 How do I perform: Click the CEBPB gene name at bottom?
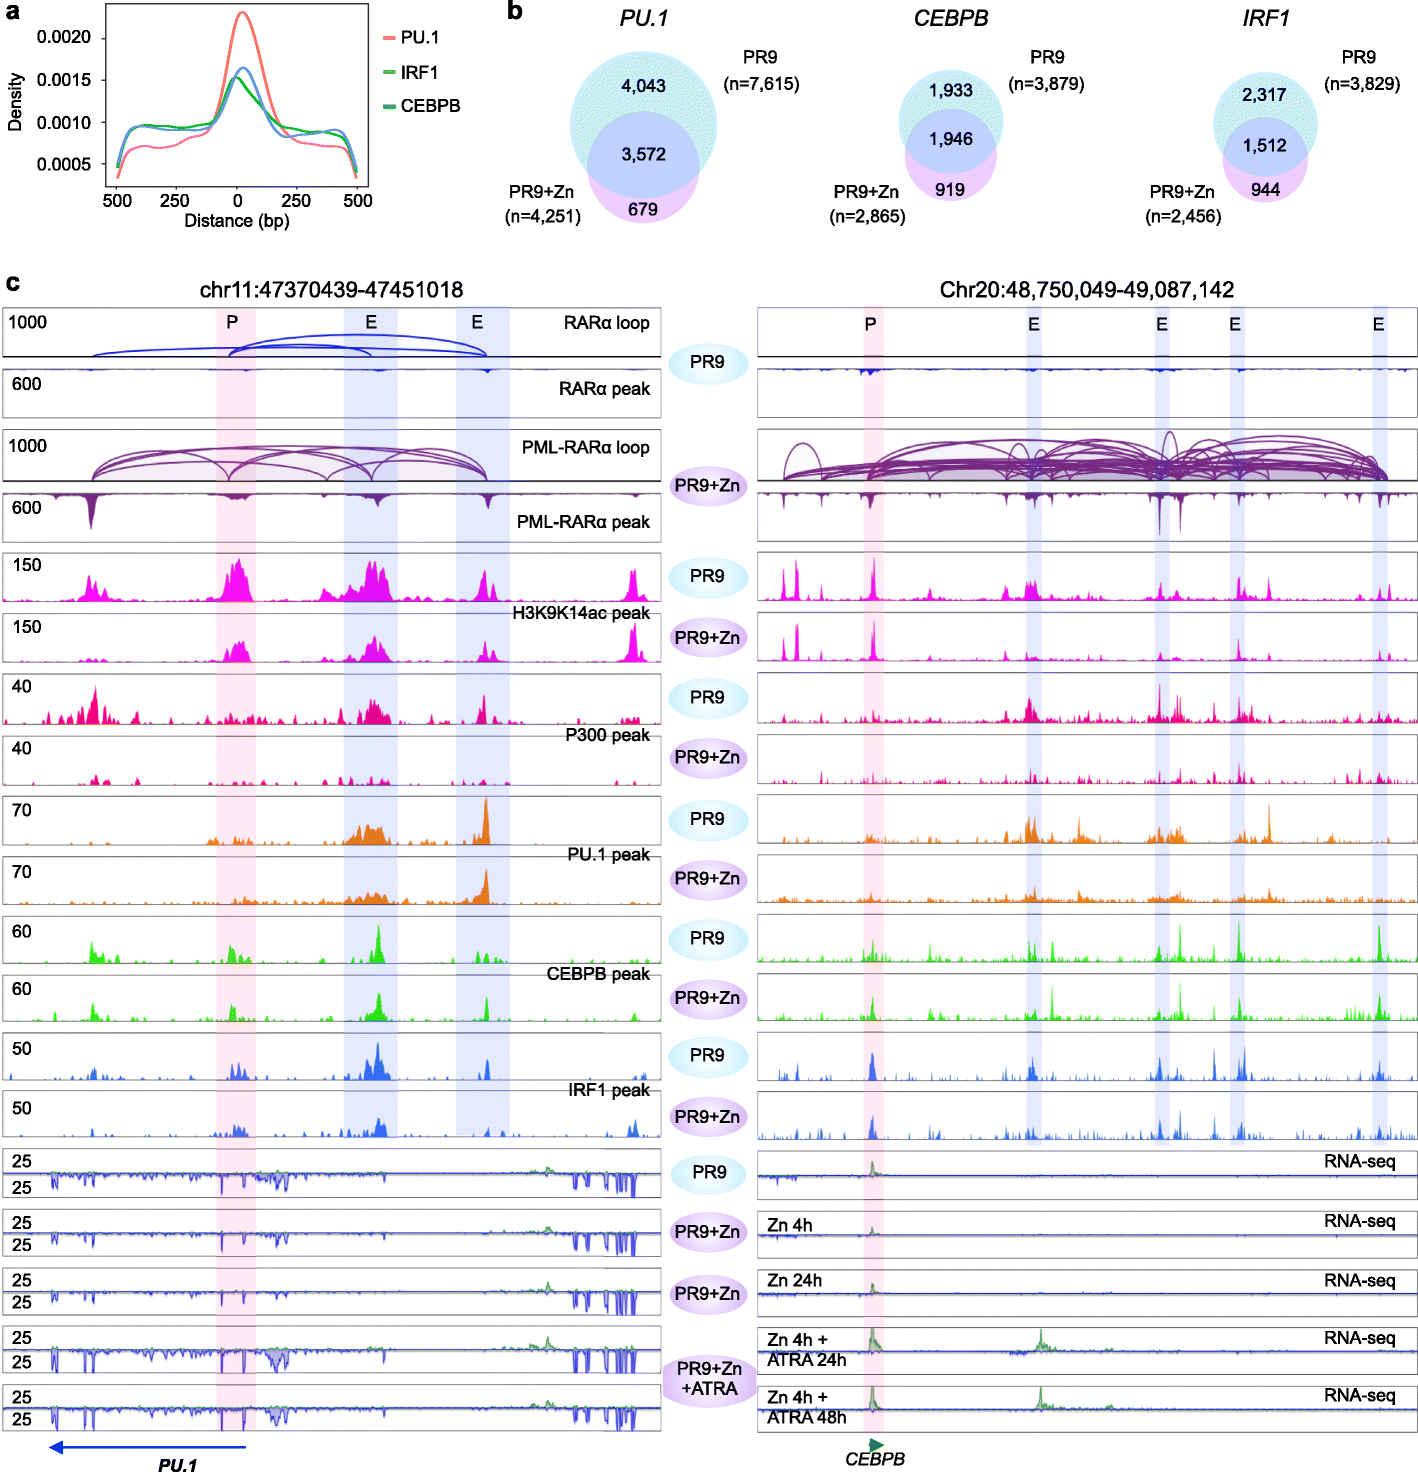(x=875, y=1459)
